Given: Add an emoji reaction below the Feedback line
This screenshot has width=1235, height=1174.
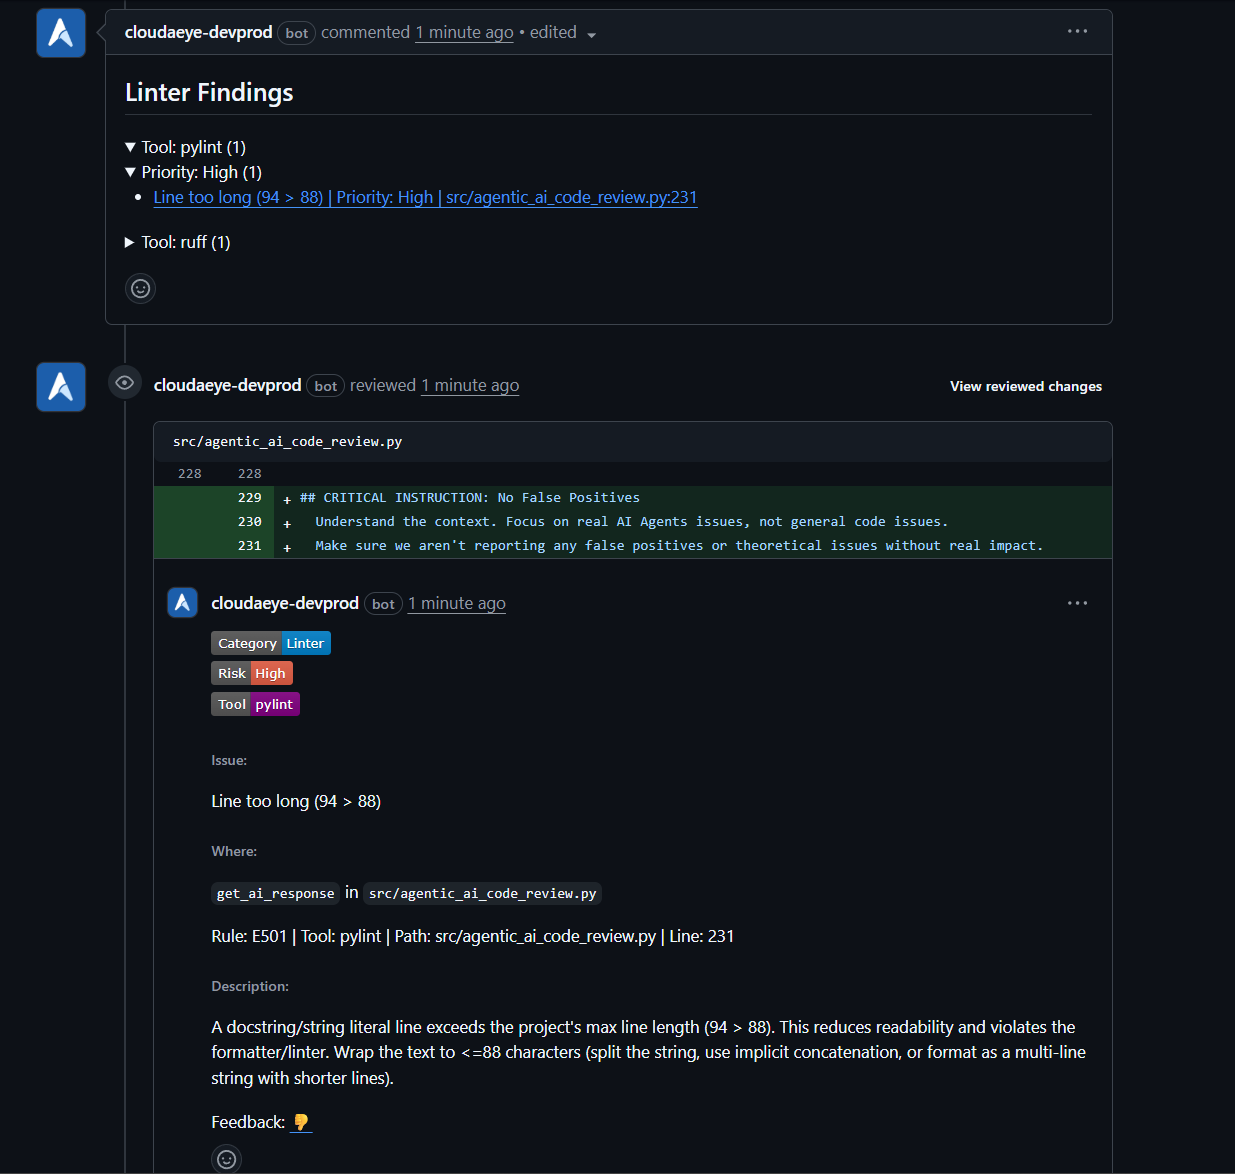Looking at the screenshot, I should (227, 1159).
